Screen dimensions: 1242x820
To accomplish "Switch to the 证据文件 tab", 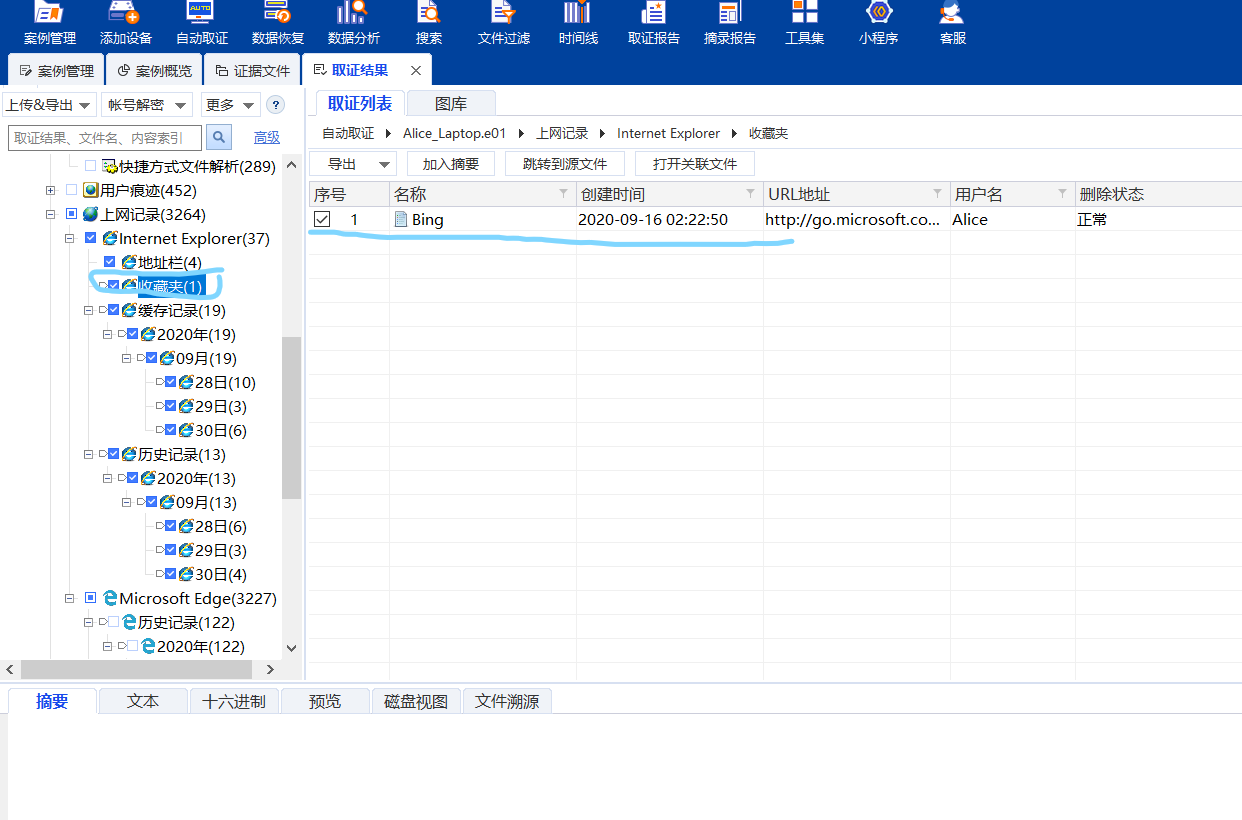I will (252, 71).
